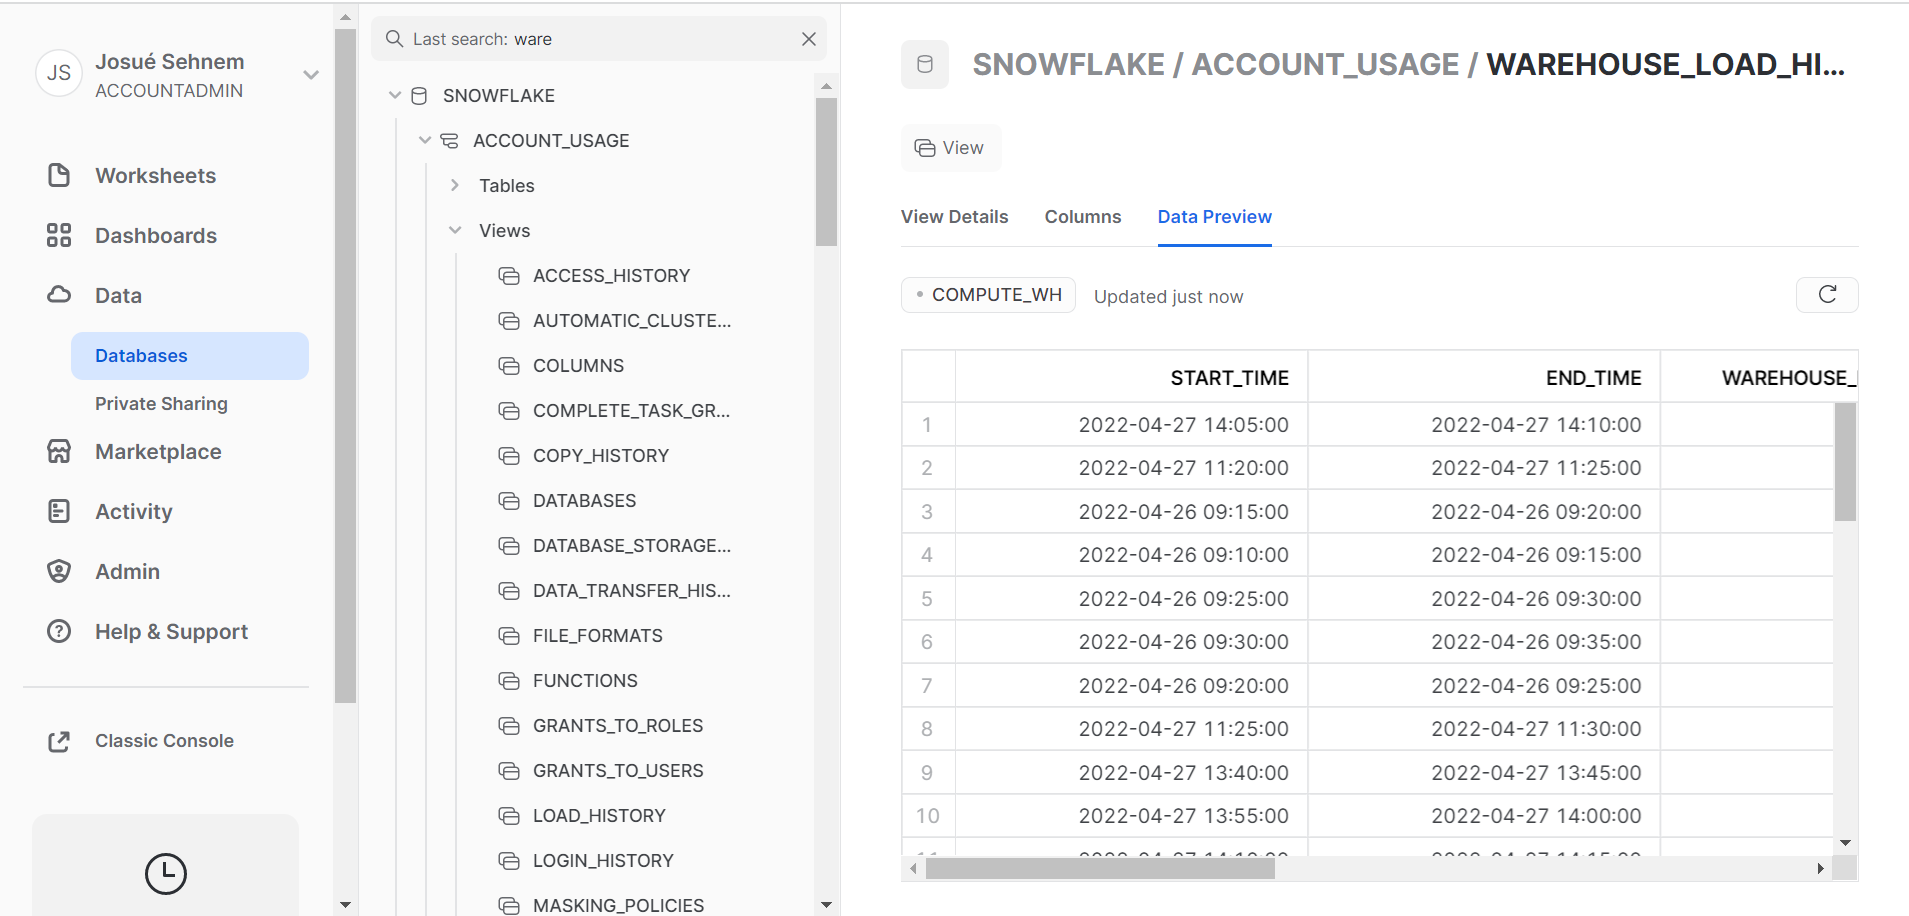Switch to the View Details tab
Image resolution: width=1909 pixels, height=916 pixels.
click(954, 217)
